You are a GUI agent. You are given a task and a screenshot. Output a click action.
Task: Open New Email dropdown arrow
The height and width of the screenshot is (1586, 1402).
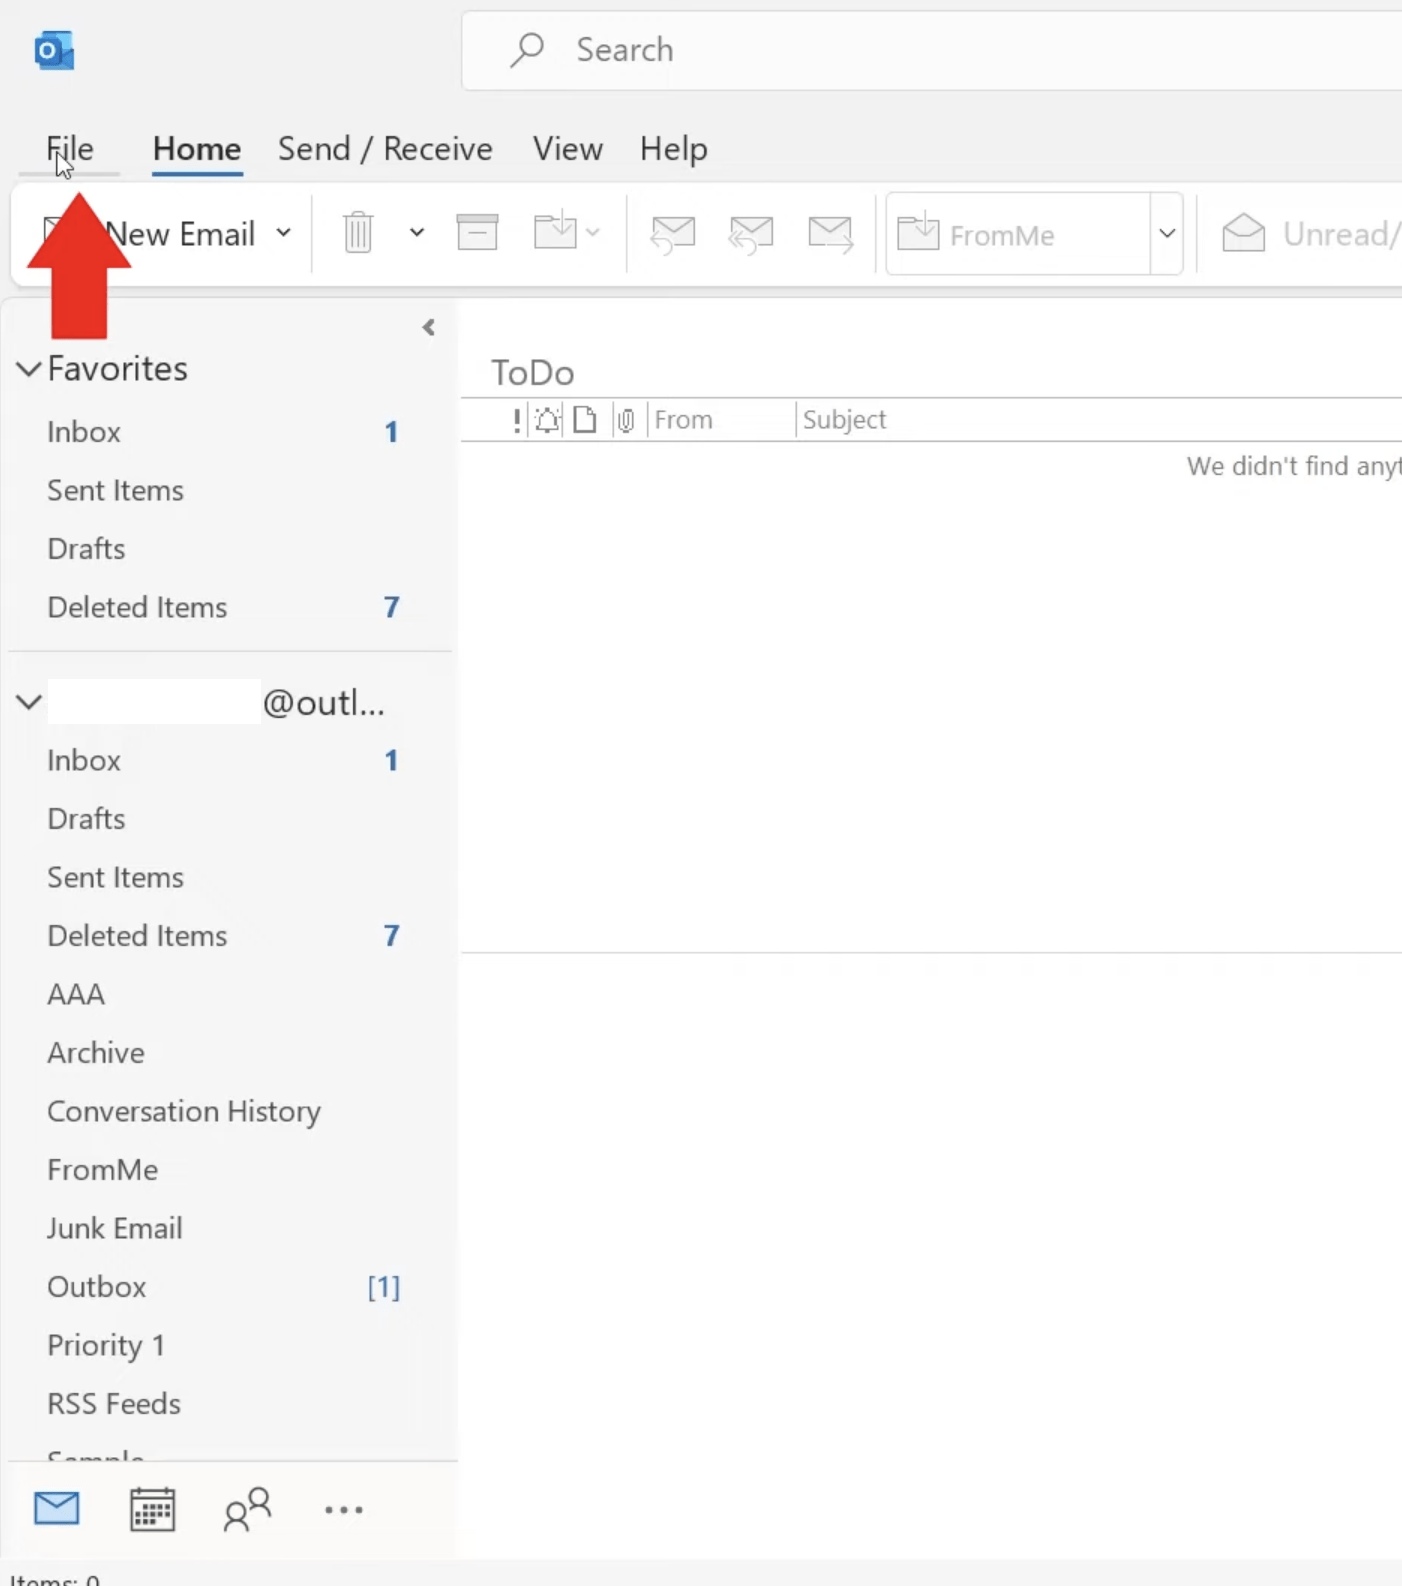click(284, 233)
